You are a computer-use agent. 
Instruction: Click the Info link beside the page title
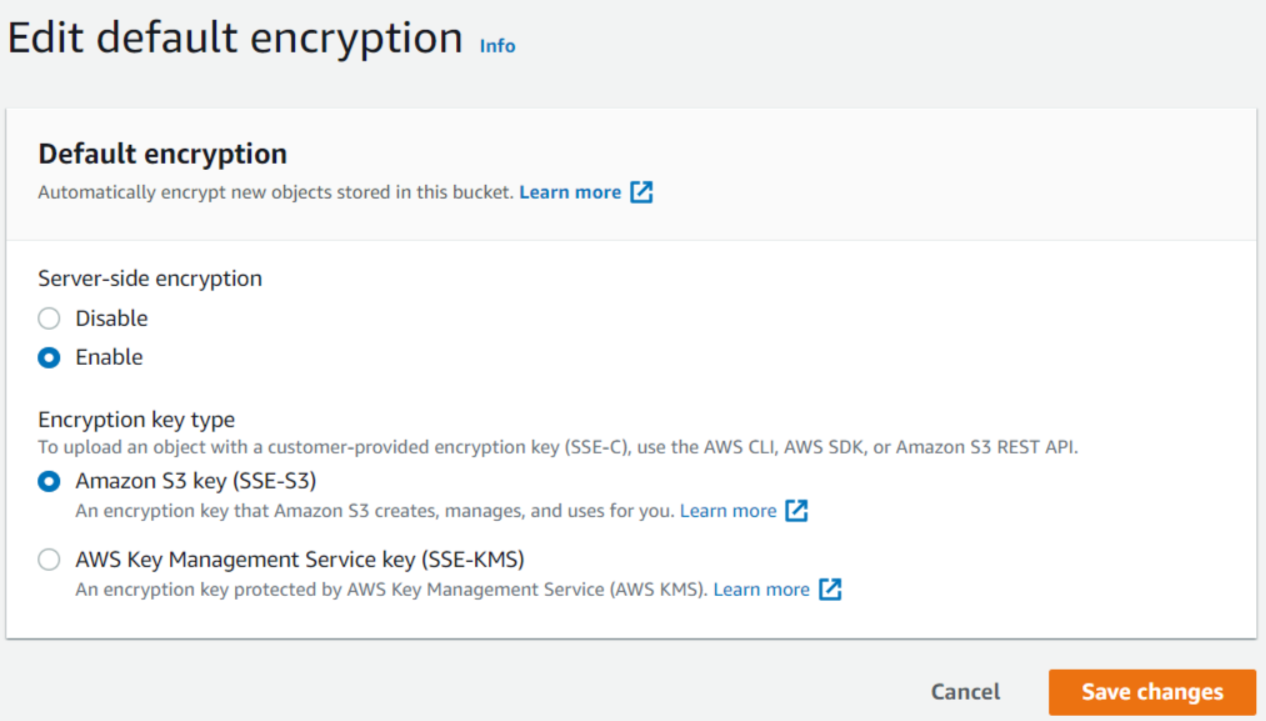[497, 46]
